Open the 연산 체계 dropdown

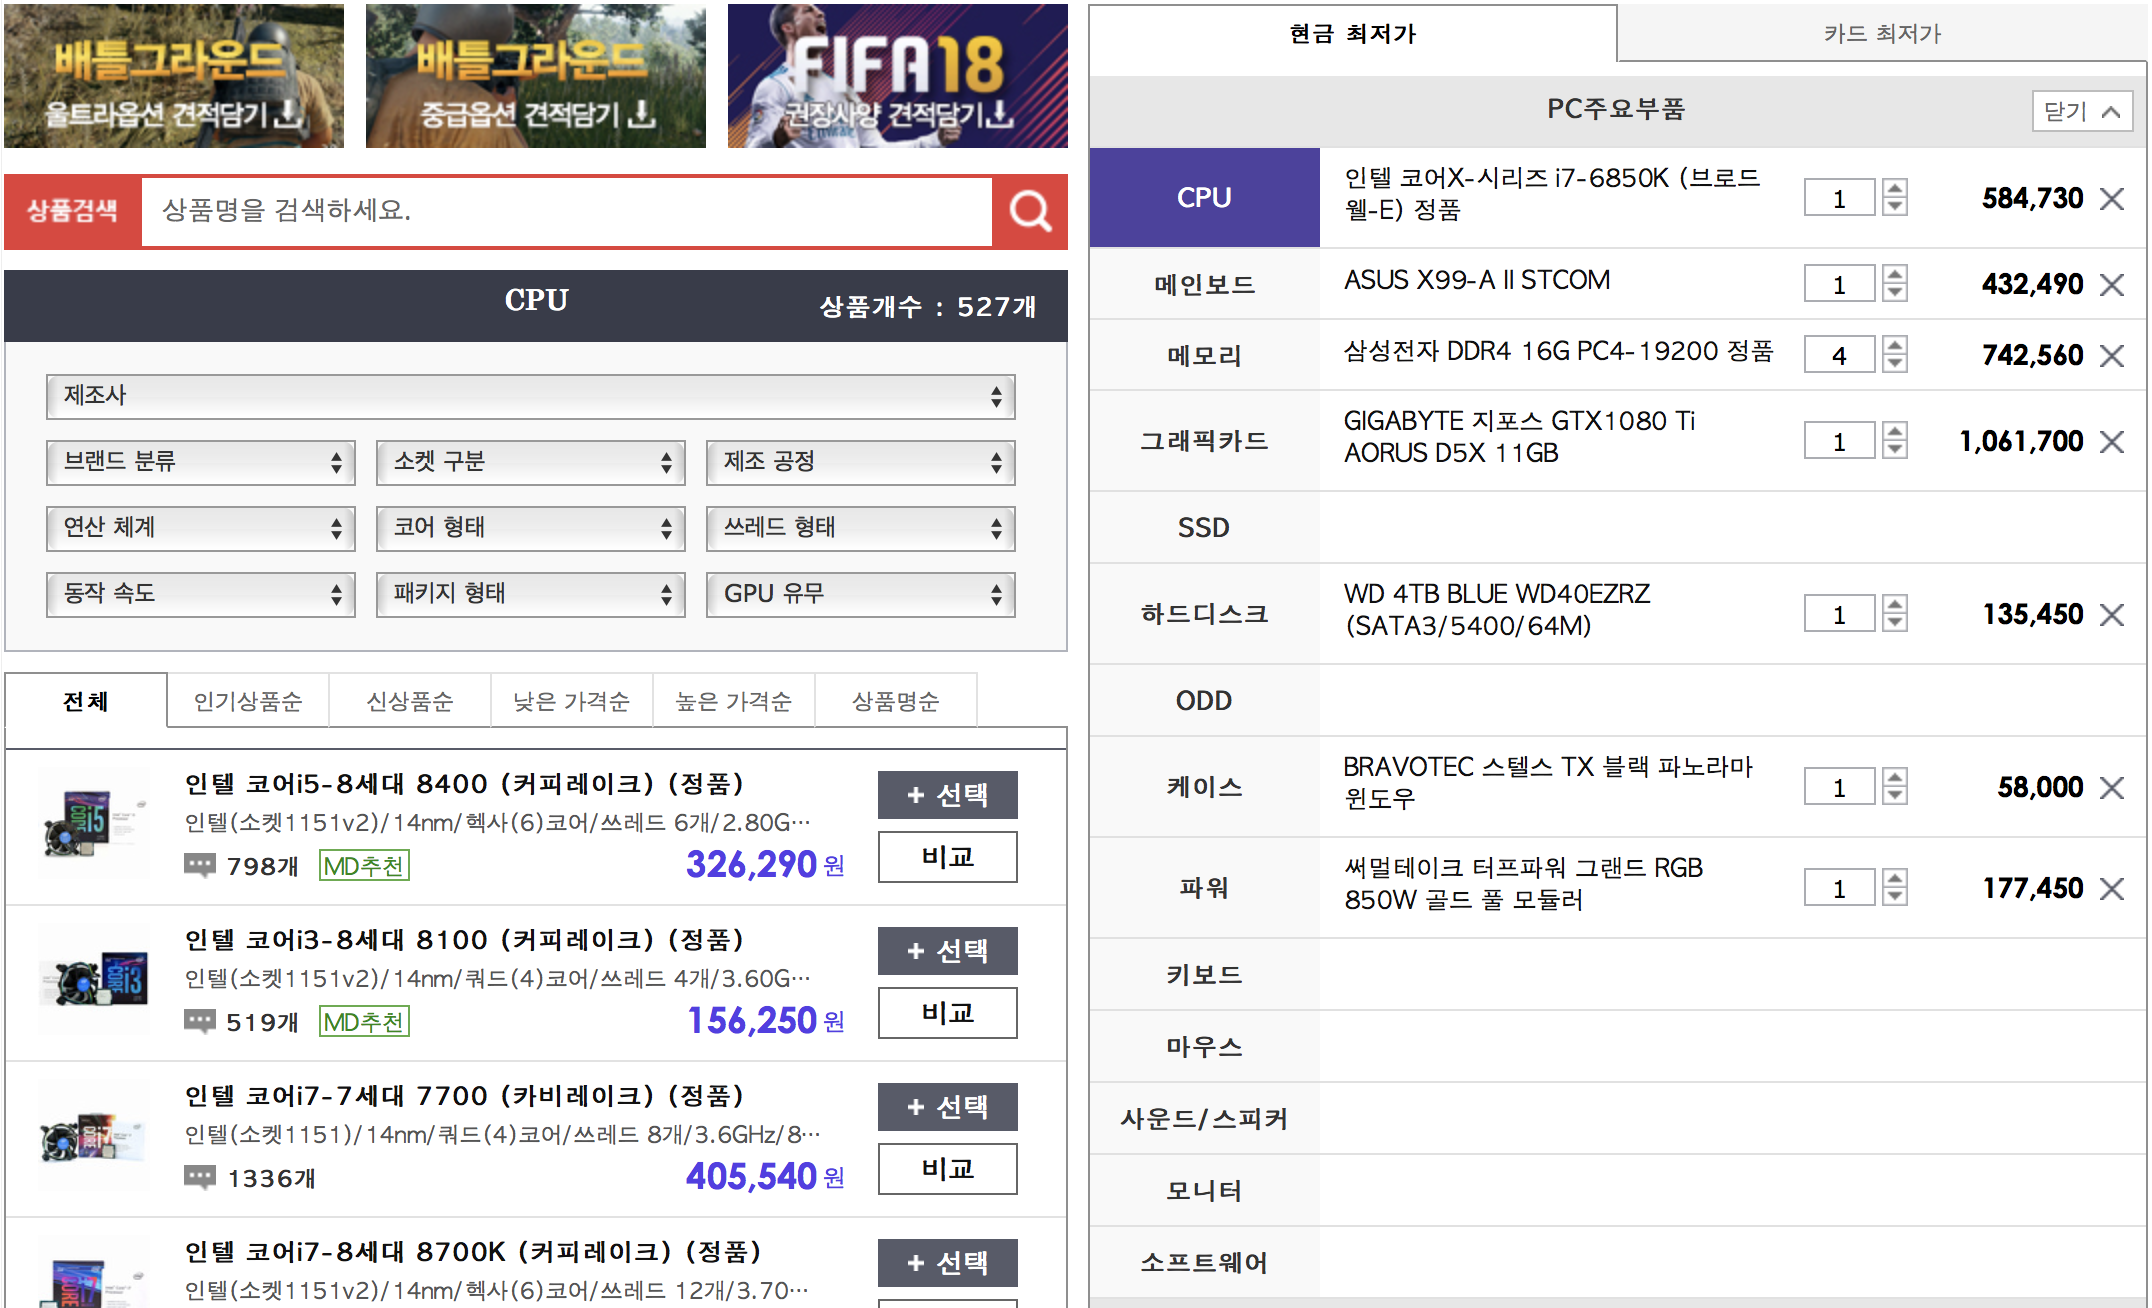(x=201, y=528)
